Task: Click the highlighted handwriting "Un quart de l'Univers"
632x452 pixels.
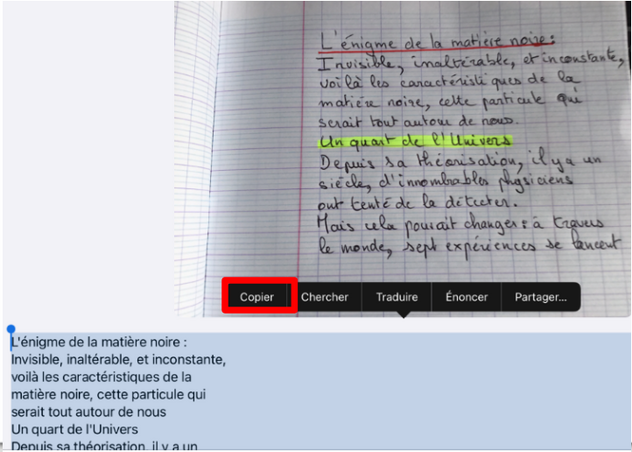Action: point(415,141)
